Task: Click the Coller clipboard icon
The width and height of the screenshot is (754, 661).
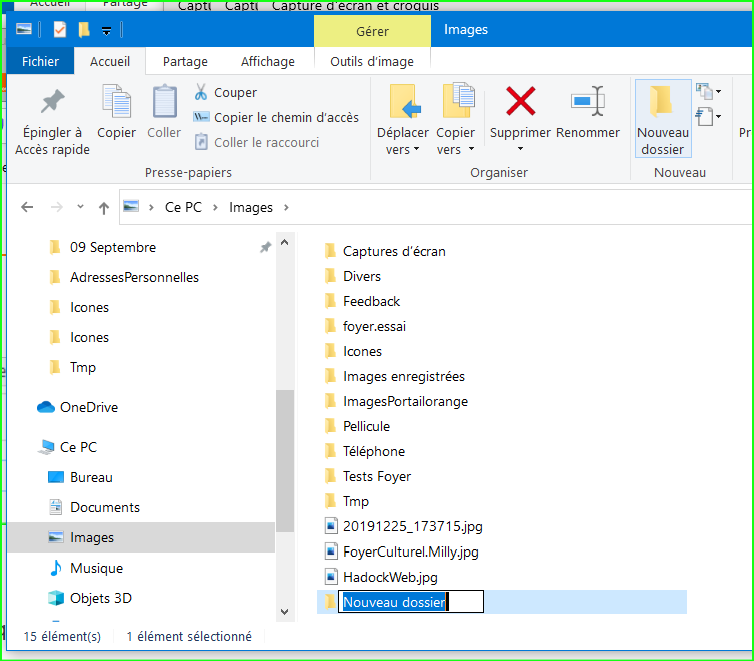Action: pyautogui.click(x=164, y=103)
